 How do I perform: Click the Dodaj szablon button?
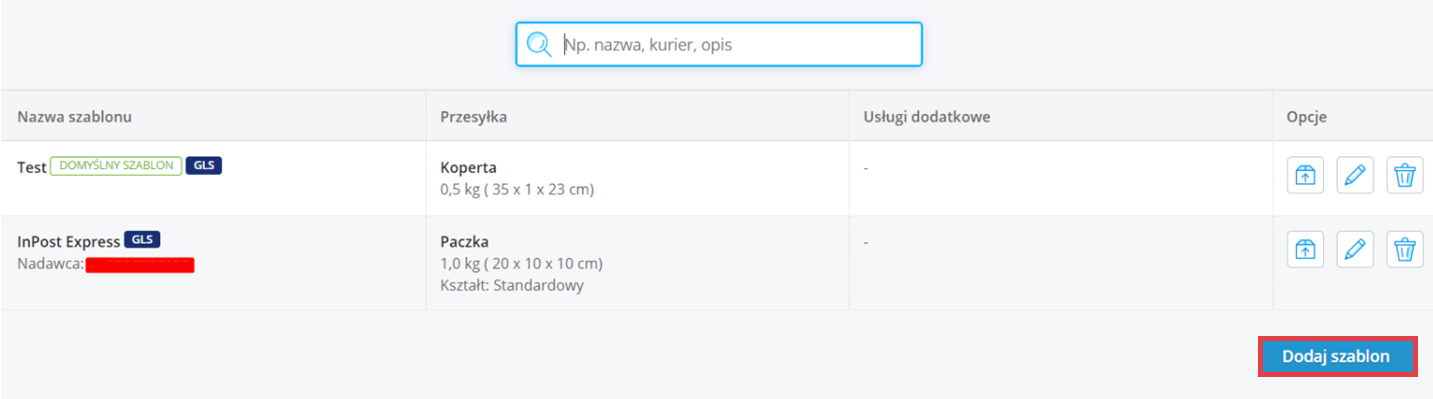pyautogui.click(x=1336, y=357)
